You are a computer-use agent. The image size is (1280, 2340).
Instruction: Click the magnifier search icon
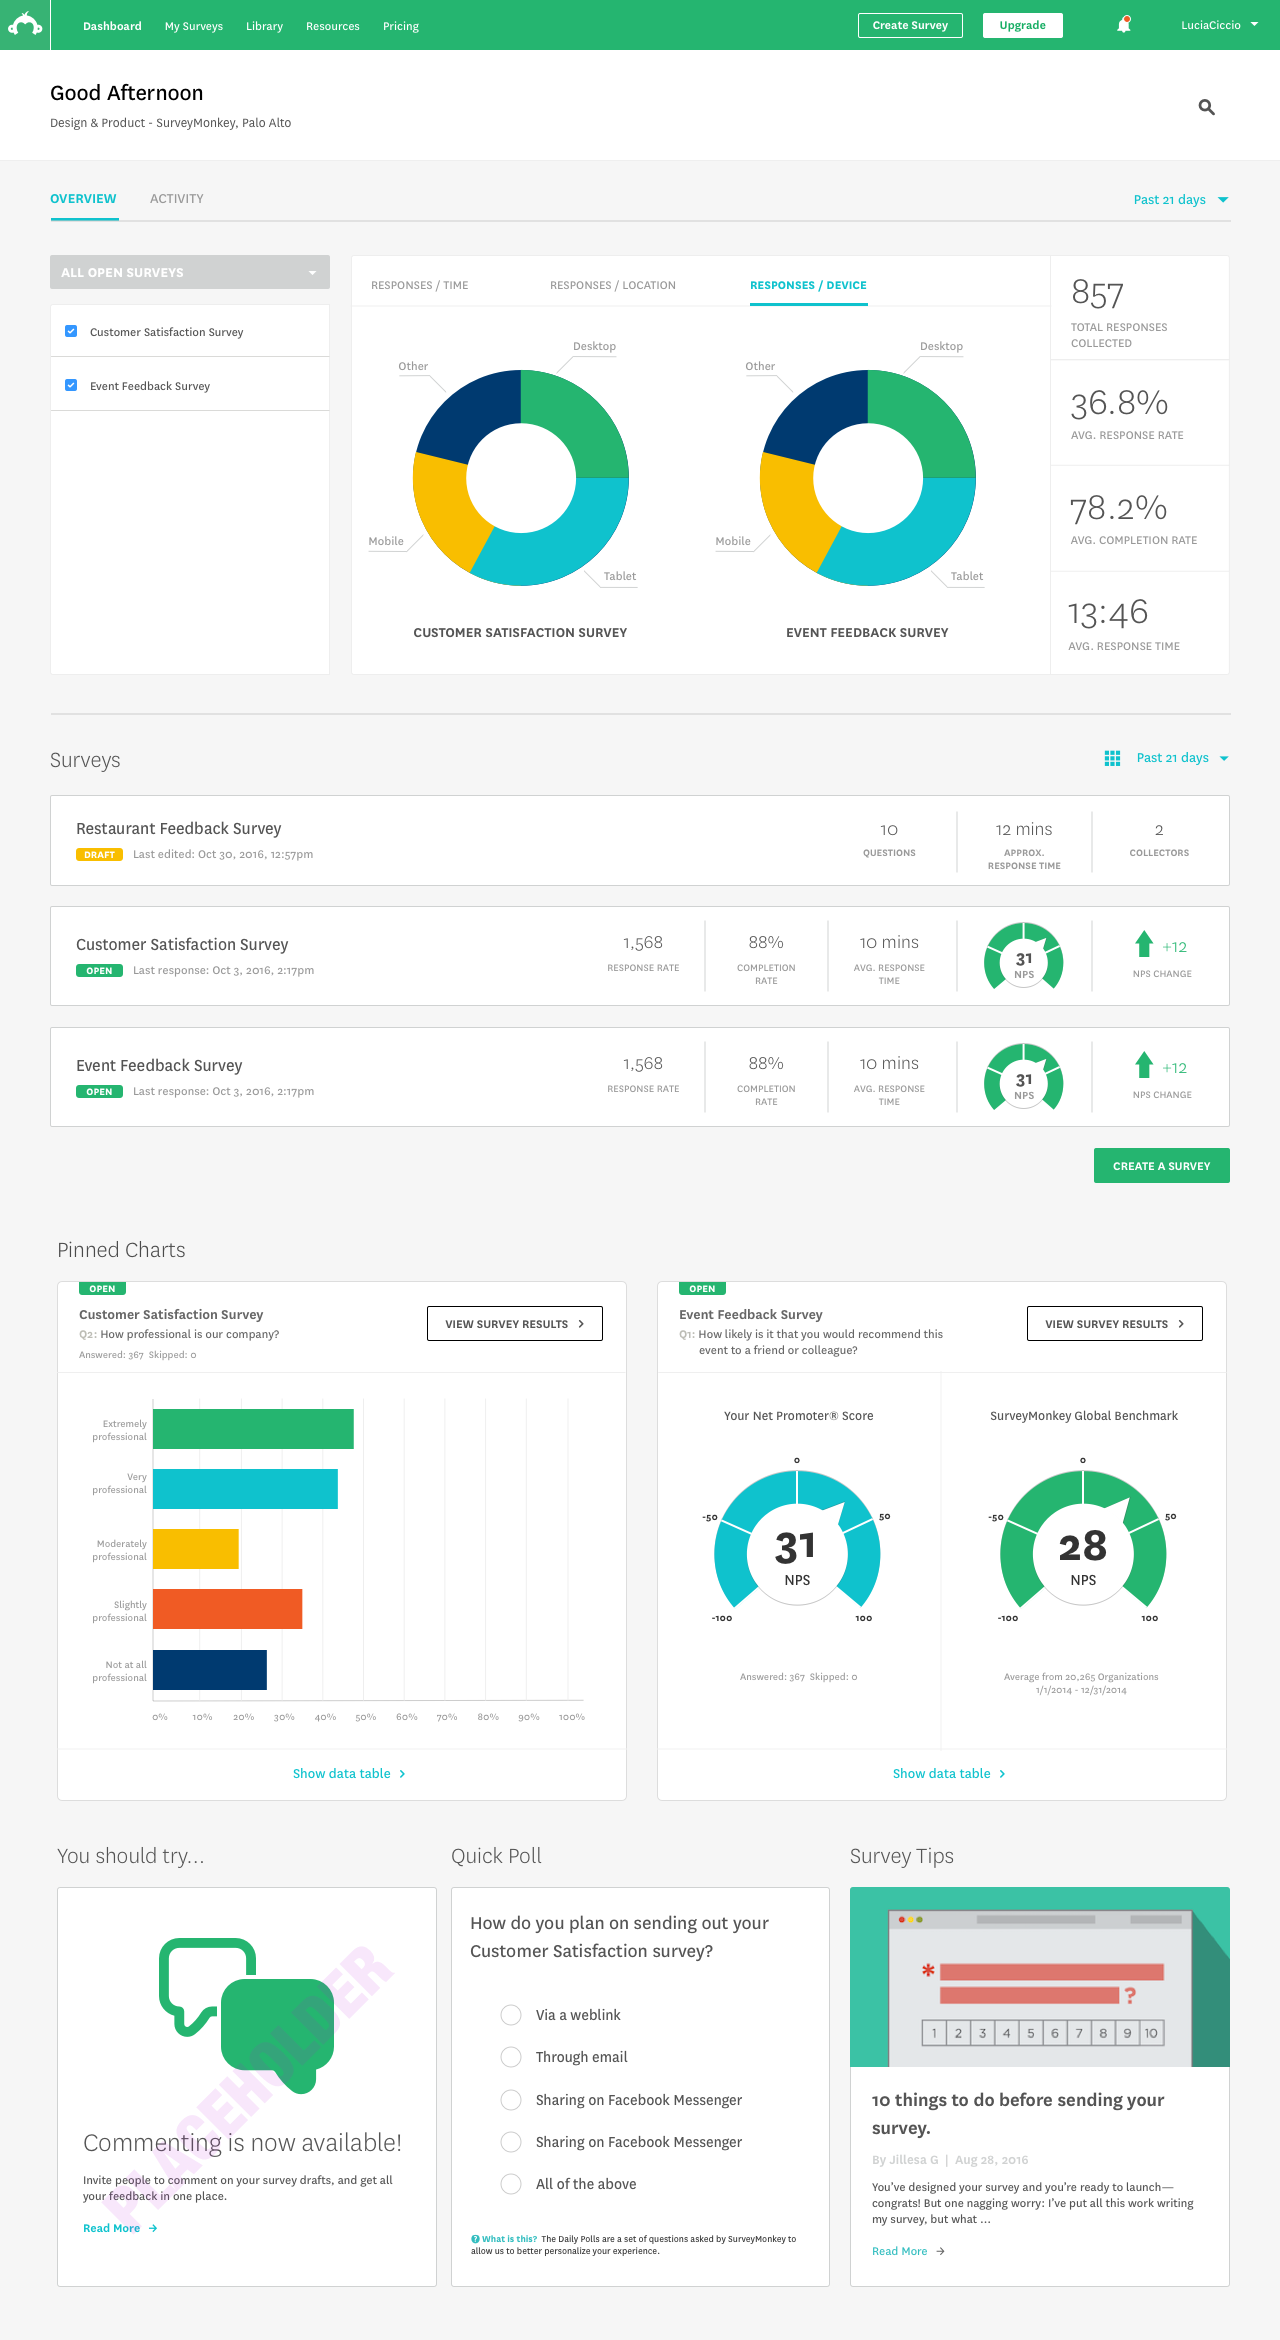pyautogui.click(x=1207, y=107)
